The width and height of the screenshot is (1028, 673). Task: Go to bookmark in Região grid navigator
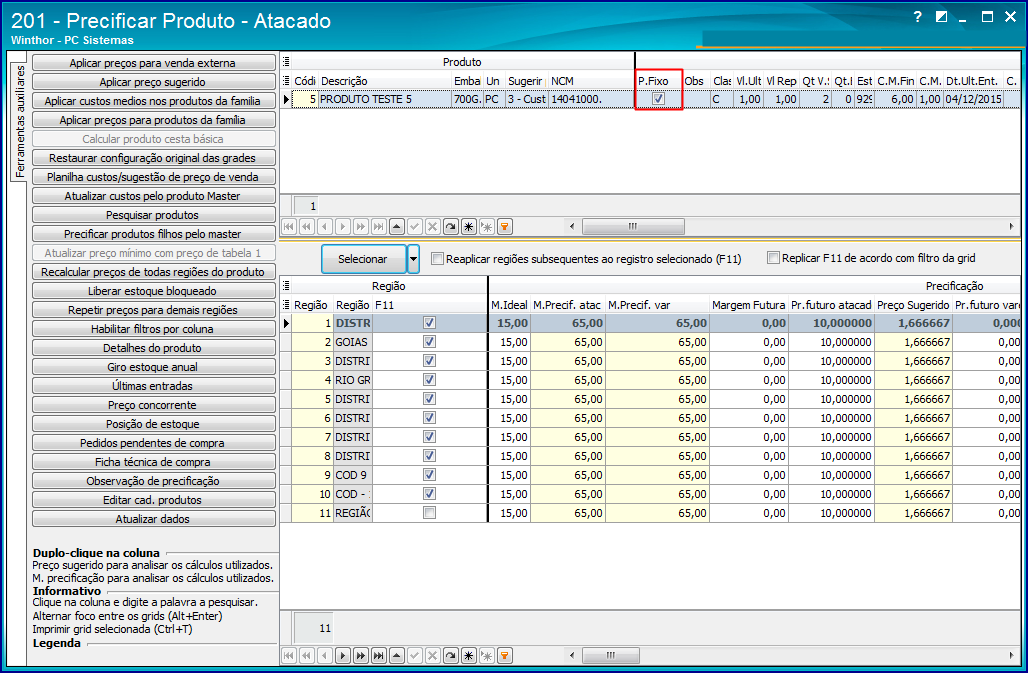coord(487,655)
